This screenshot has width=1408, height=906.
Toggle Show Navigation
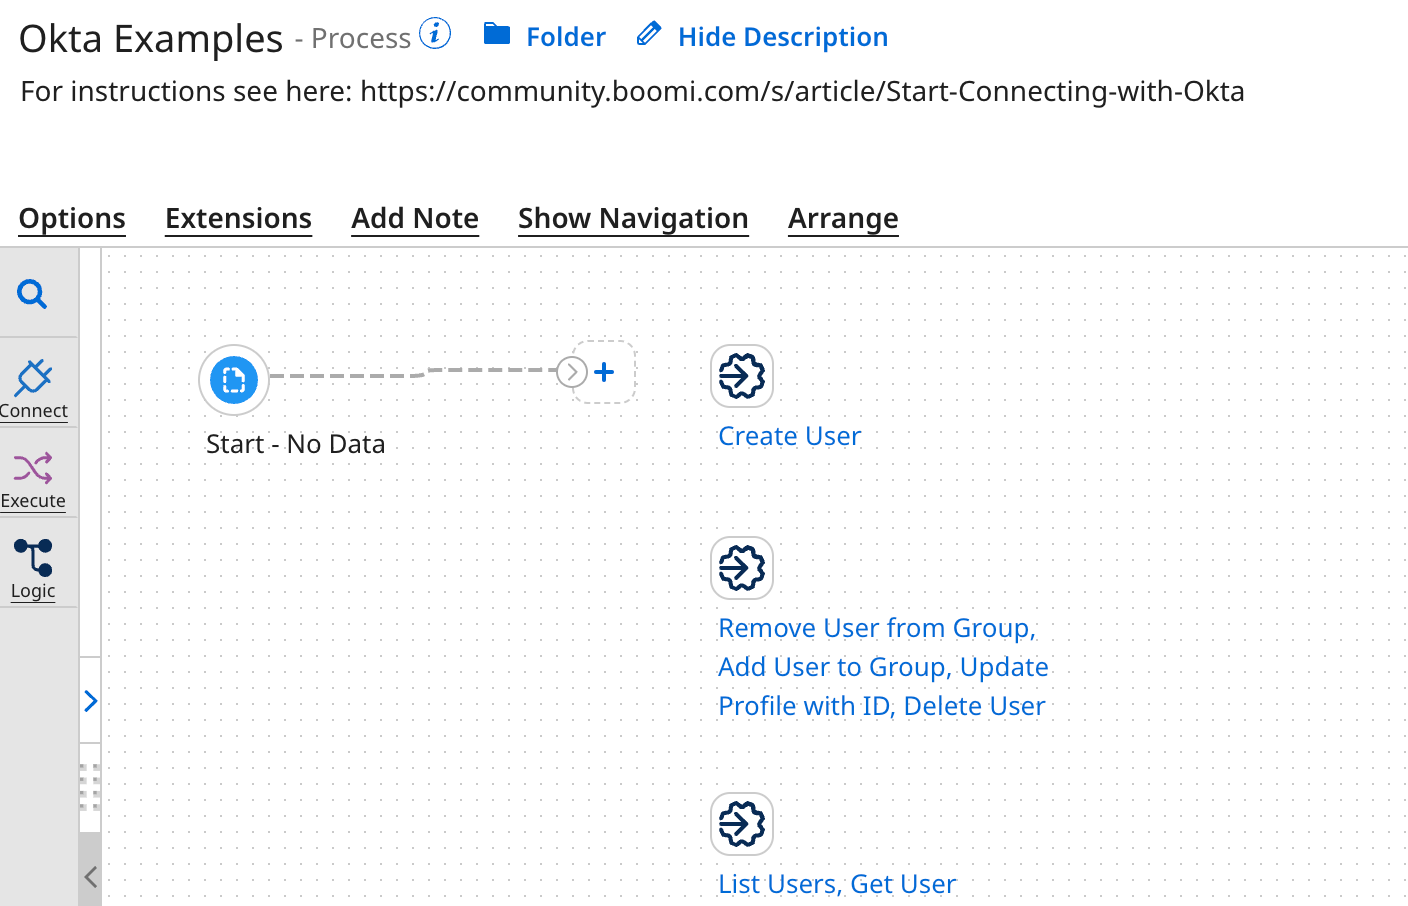[x=633, y=218]
